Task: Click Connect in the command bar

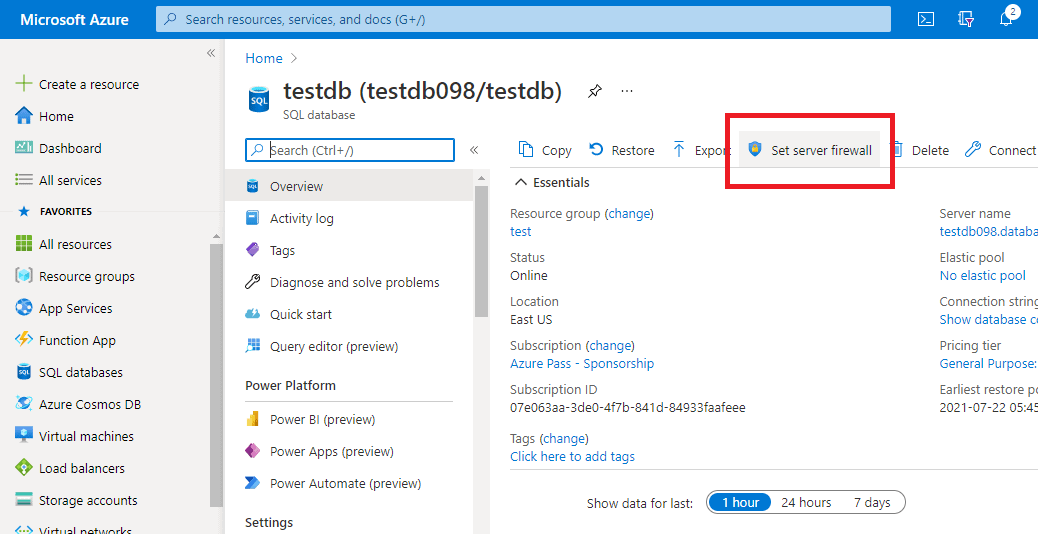Action: (1000, 150)
